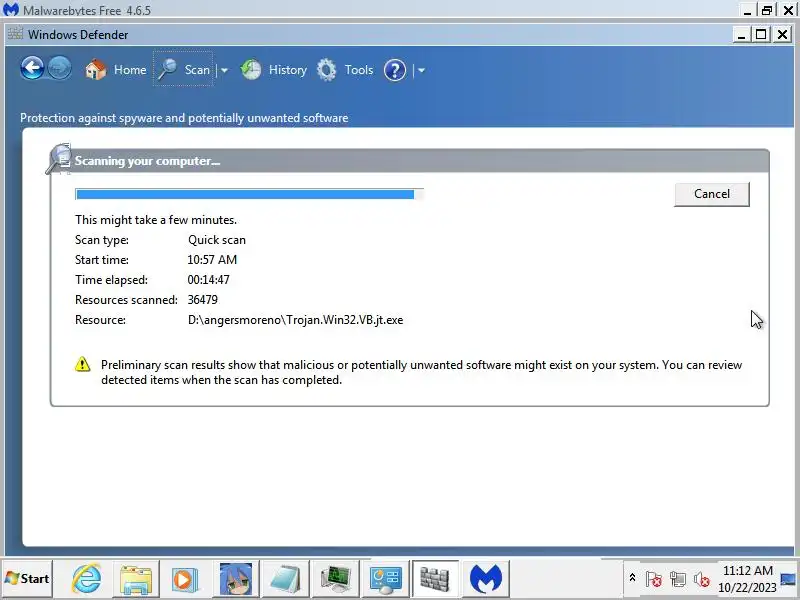800x600 pixels.
Task: Open the Windows Start menu
Action: tap(27, 579)
